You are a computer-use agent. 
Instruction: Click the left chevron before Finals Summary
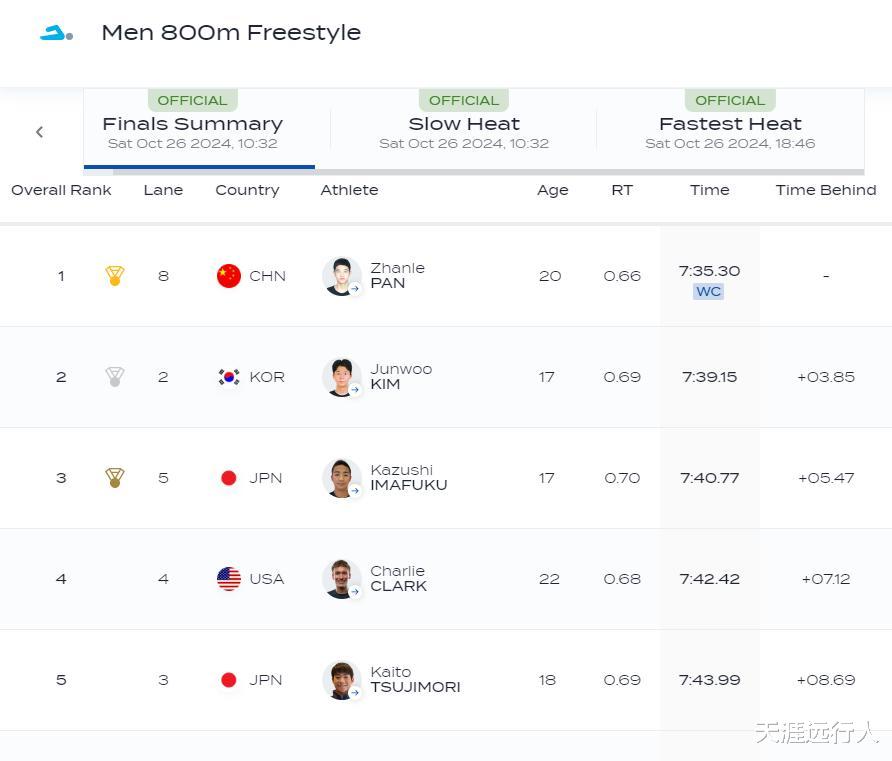(40, 132)
